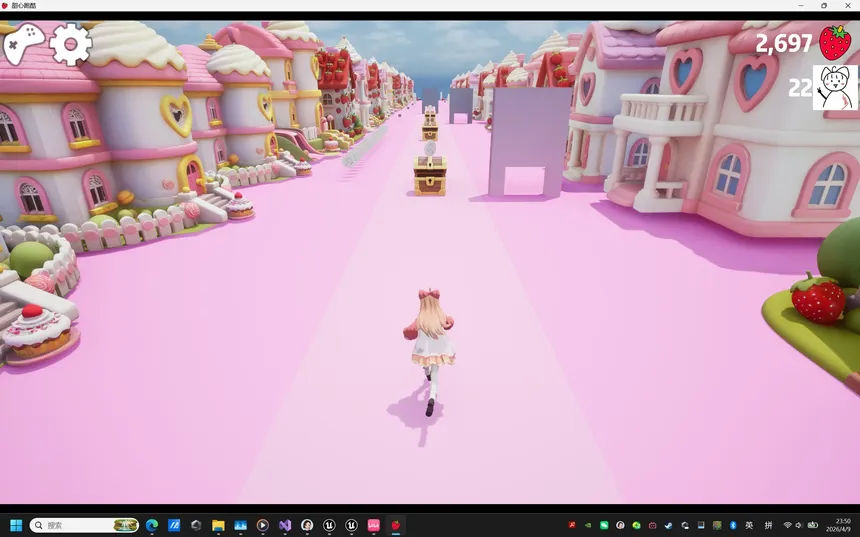Click the 22 counter beside the portrait
The width and height of the screenshot is (860, 537).
pos(800,87)
